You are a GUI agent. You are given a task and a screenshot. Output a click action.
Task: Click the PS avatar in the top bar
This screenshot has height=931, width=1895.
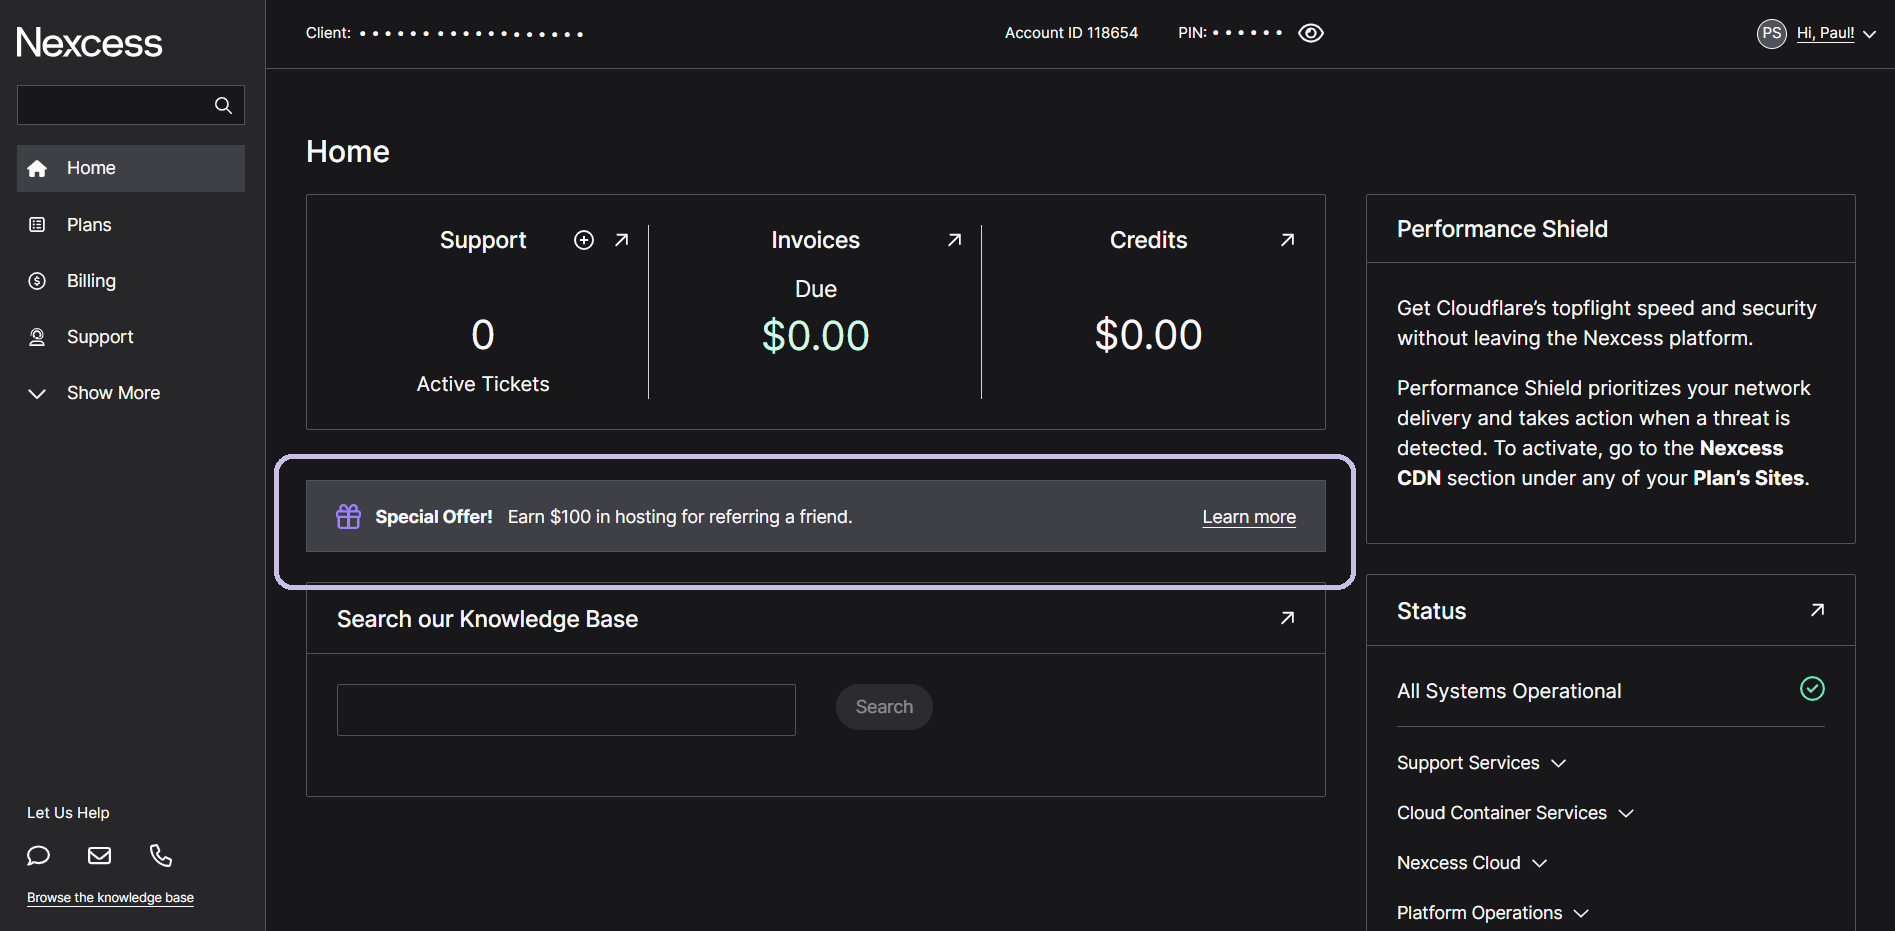coord(1770,33)
